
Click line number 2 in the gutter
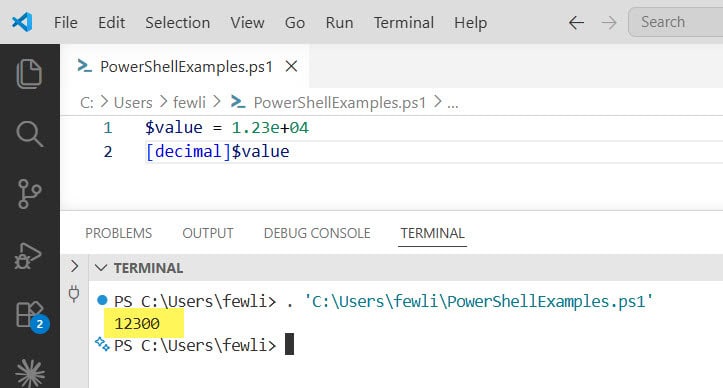tap(107, 152)
